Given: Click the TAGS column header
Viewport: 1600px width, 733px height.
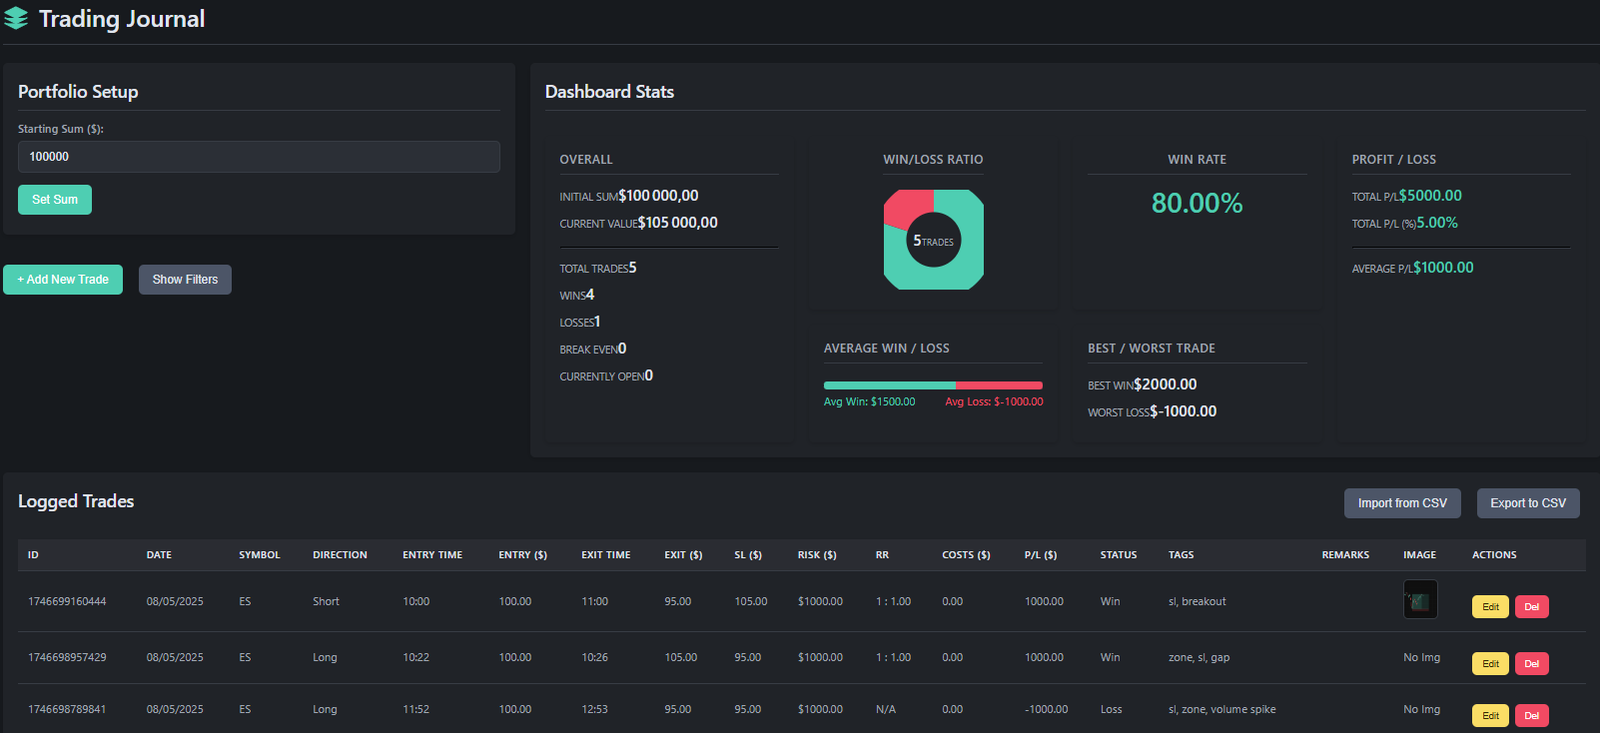Looking at the screenshot, I should point(1181,555).
